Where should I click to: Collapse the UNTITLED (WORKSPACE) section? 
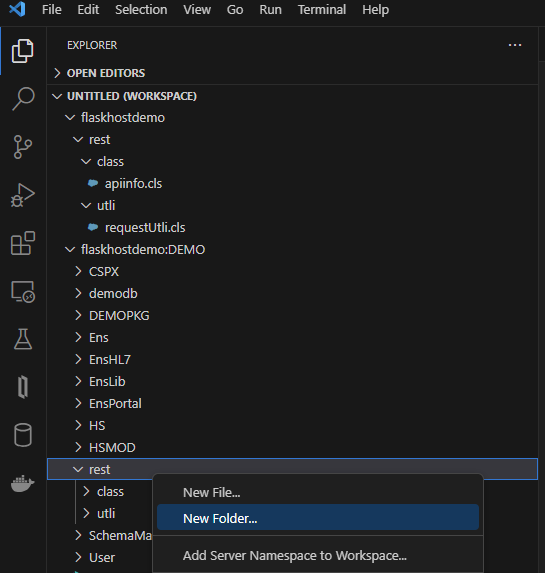(132, 96)
